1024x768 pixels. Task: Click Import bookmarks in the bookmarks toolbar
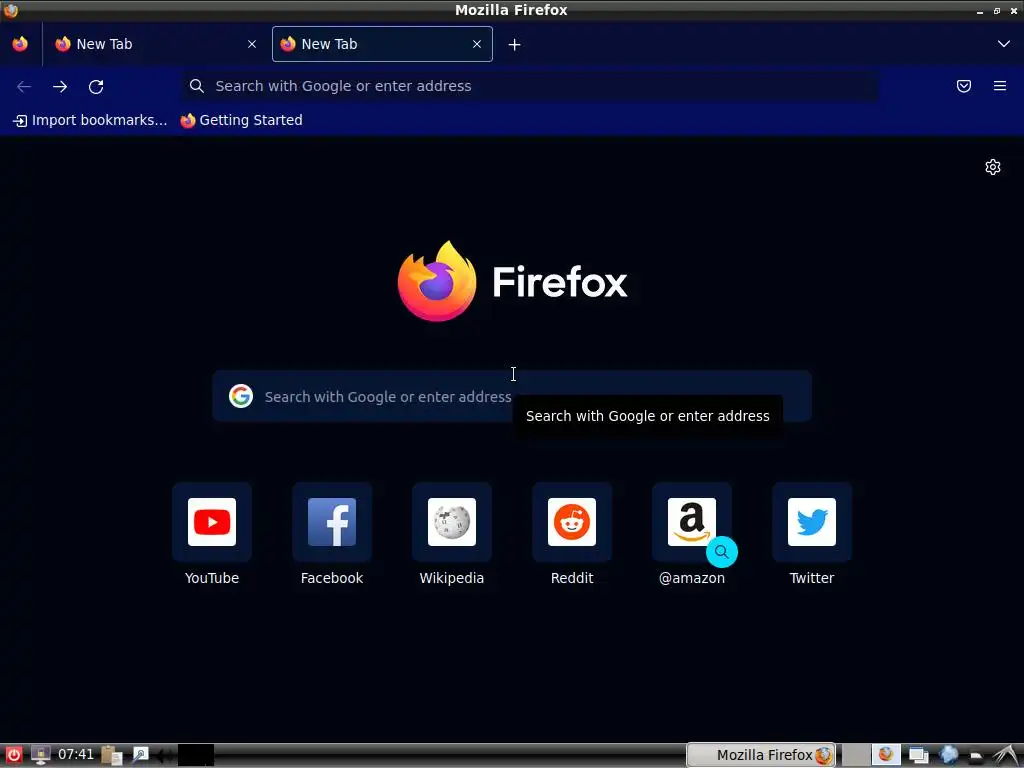pyautogui.click(x=90, y=120)
